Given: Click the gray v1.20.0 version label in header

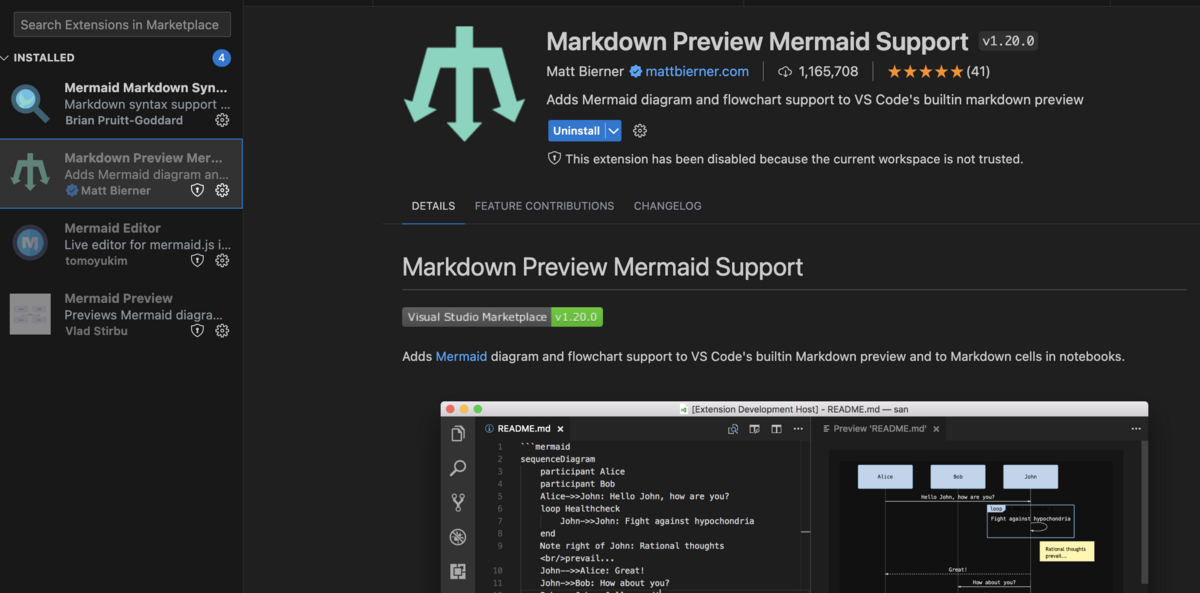Looking at the screenshot, I should (1008, 41).
